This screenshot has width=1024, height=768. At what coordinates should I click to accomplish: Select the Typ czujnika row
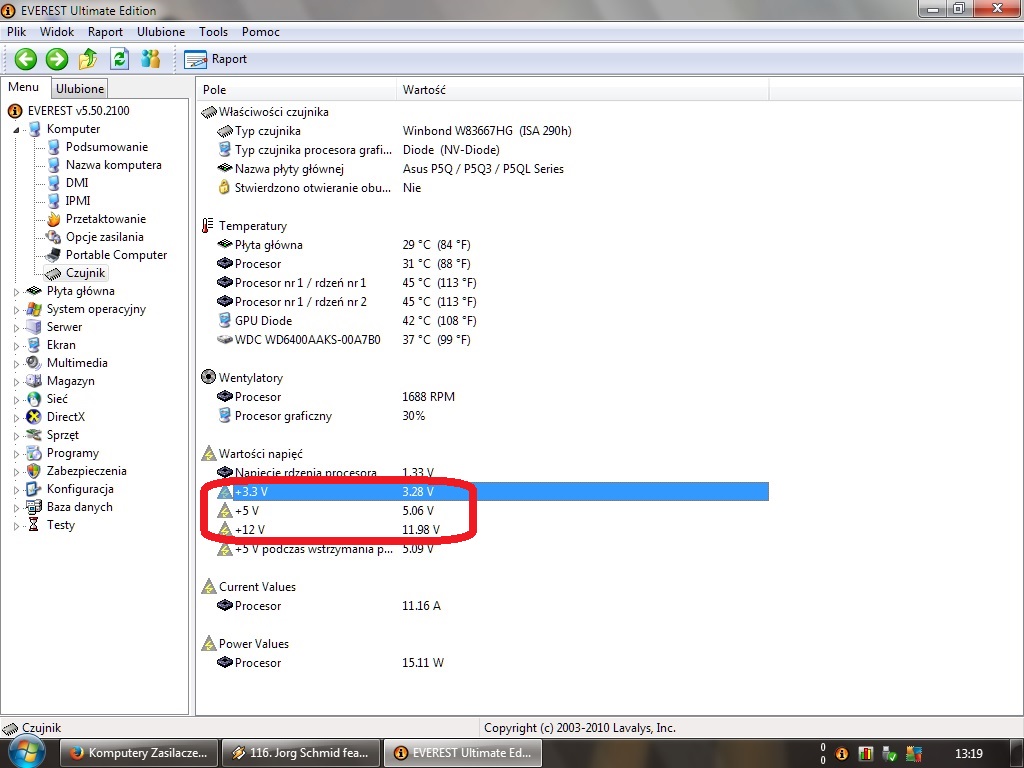point(483,131)
